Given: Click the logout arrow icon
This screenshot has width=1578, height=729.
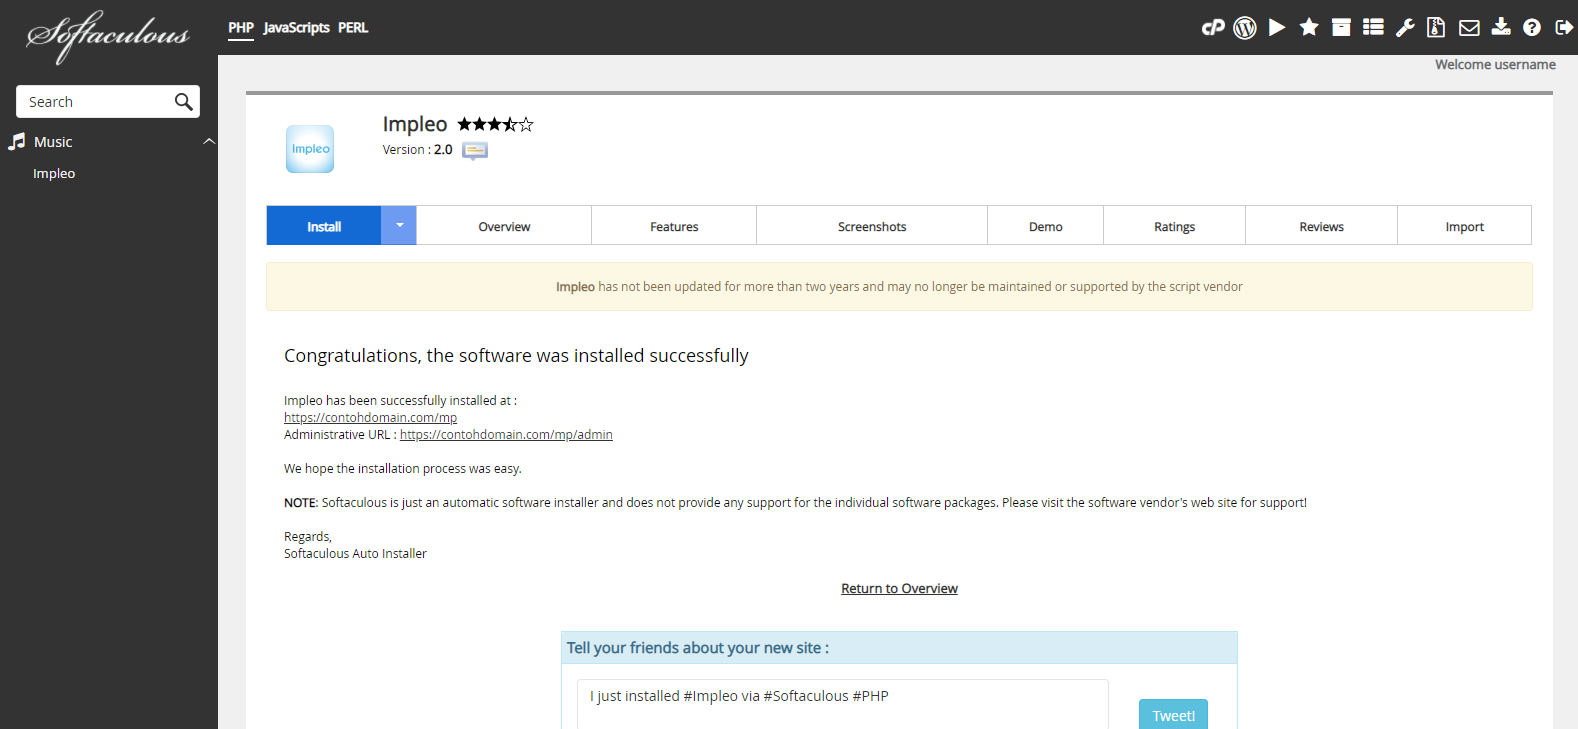Looking at the screenshot, I should point(1564,28).
